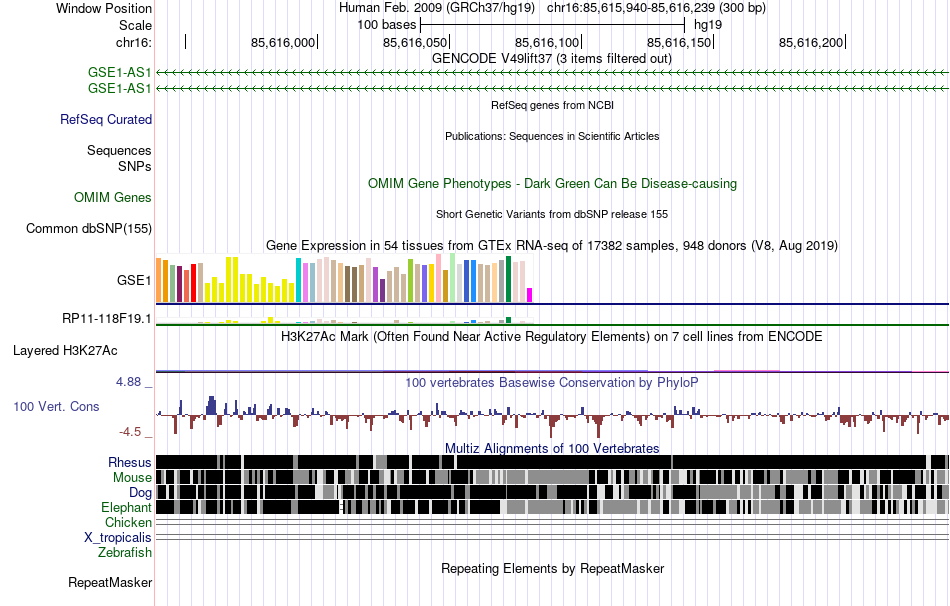Screen dimensions: 950x606
Task: Click the Scale track label
Action: point(135,25)
